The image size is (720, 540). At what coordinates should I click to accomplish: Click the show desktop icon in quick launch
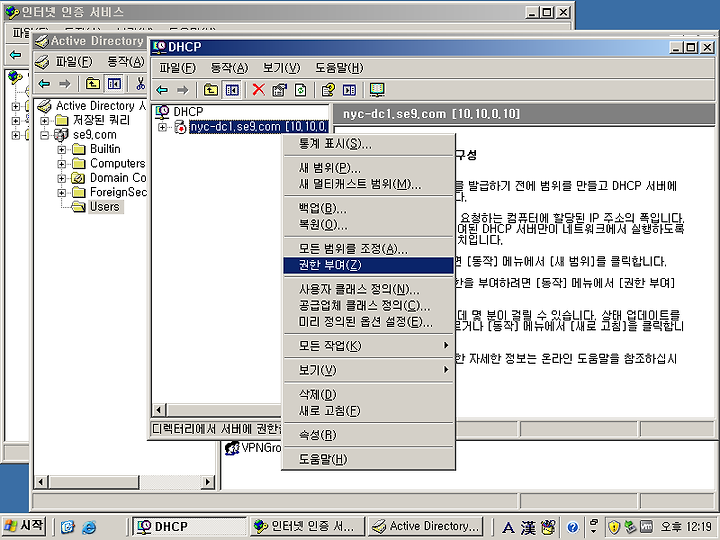[x=68, y=527]
